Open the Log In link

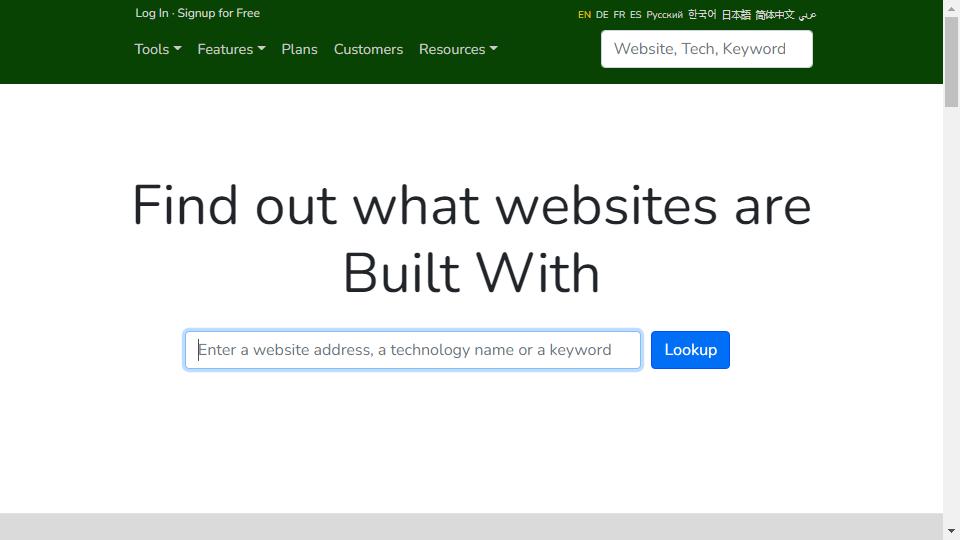tap(151, 13)
